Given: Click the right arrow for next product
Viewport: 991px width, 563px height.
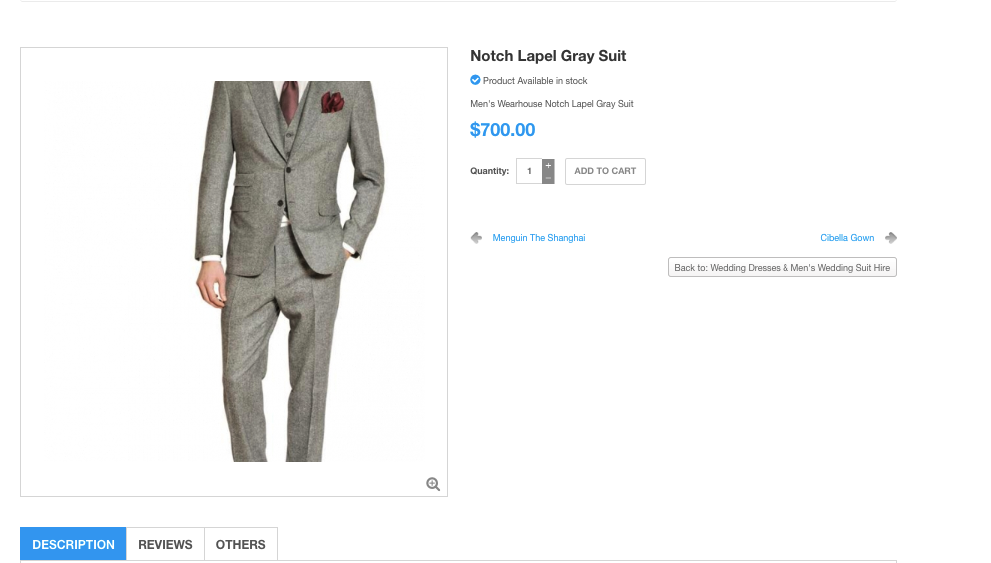Looking at the screenshot, I should coord(891,238).
